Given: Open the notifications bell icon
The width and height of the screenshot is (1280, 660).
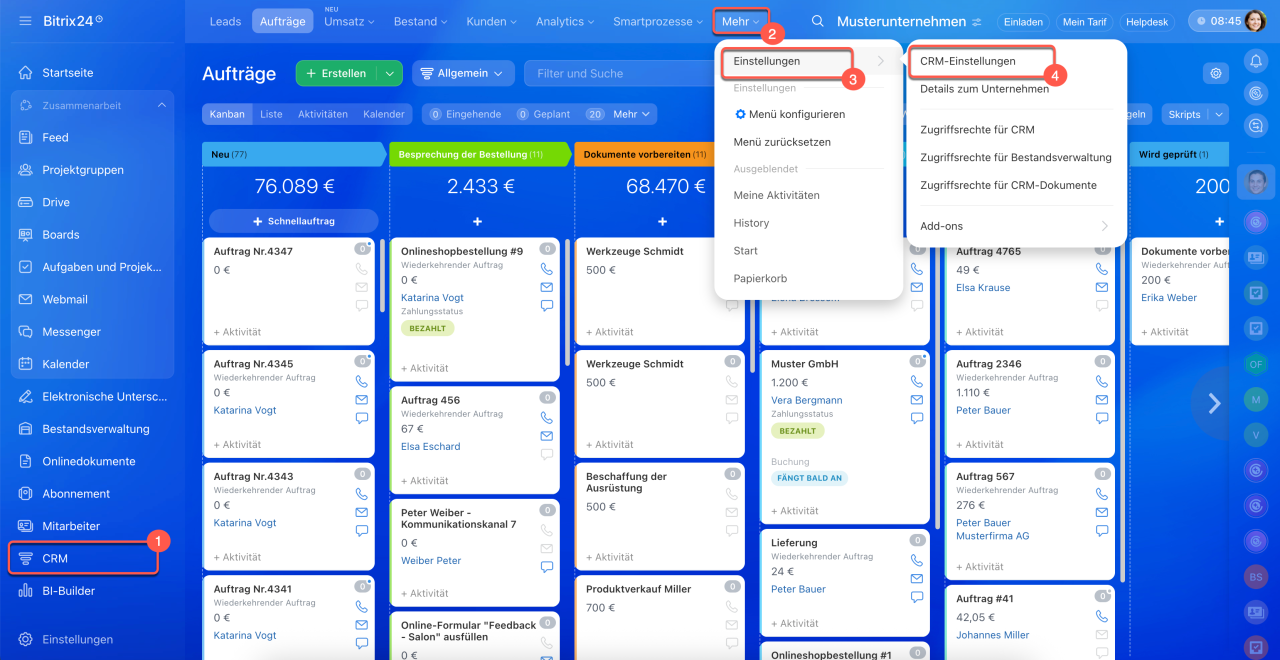Looking at the screenshot, I should [1255, 61].
